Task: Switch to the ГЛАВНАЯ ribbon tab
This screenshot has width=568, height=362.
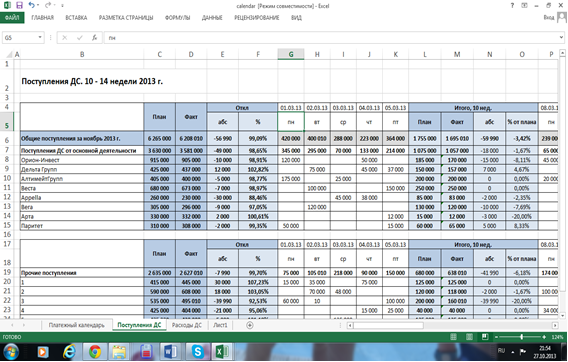Action: [42, 18]
